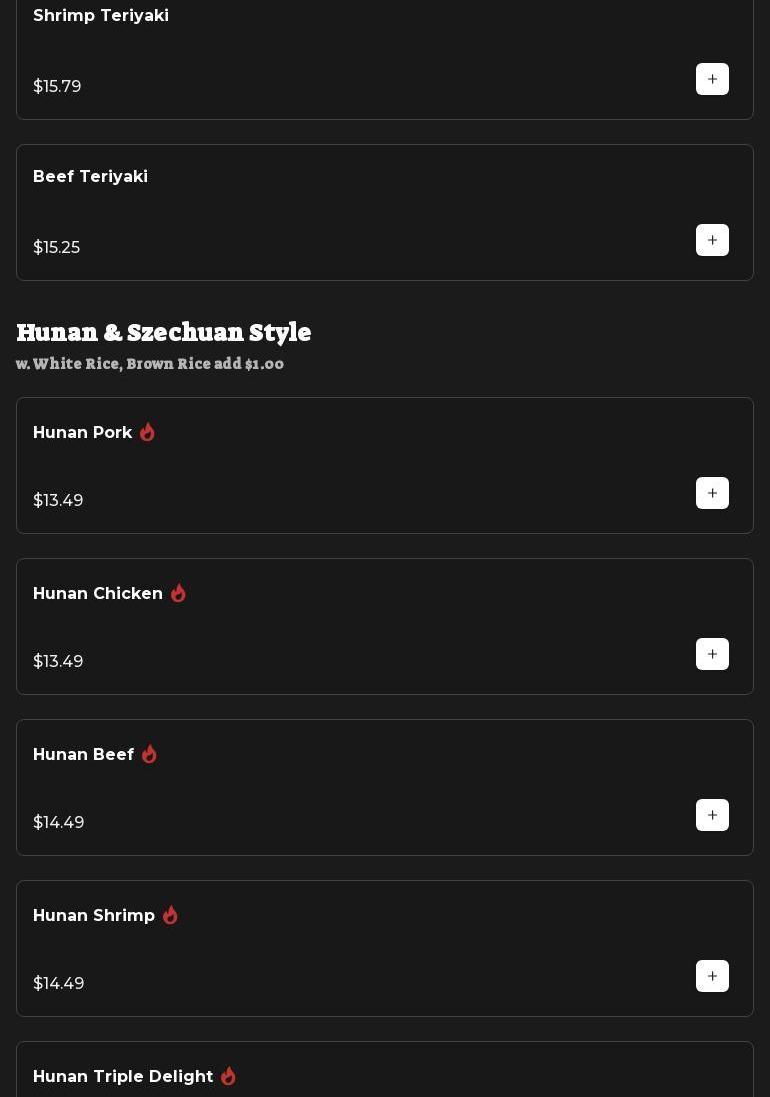Select the Hunan Pork dish name
This screenshot has width=770, height=1097.
(x=83, y=433)
